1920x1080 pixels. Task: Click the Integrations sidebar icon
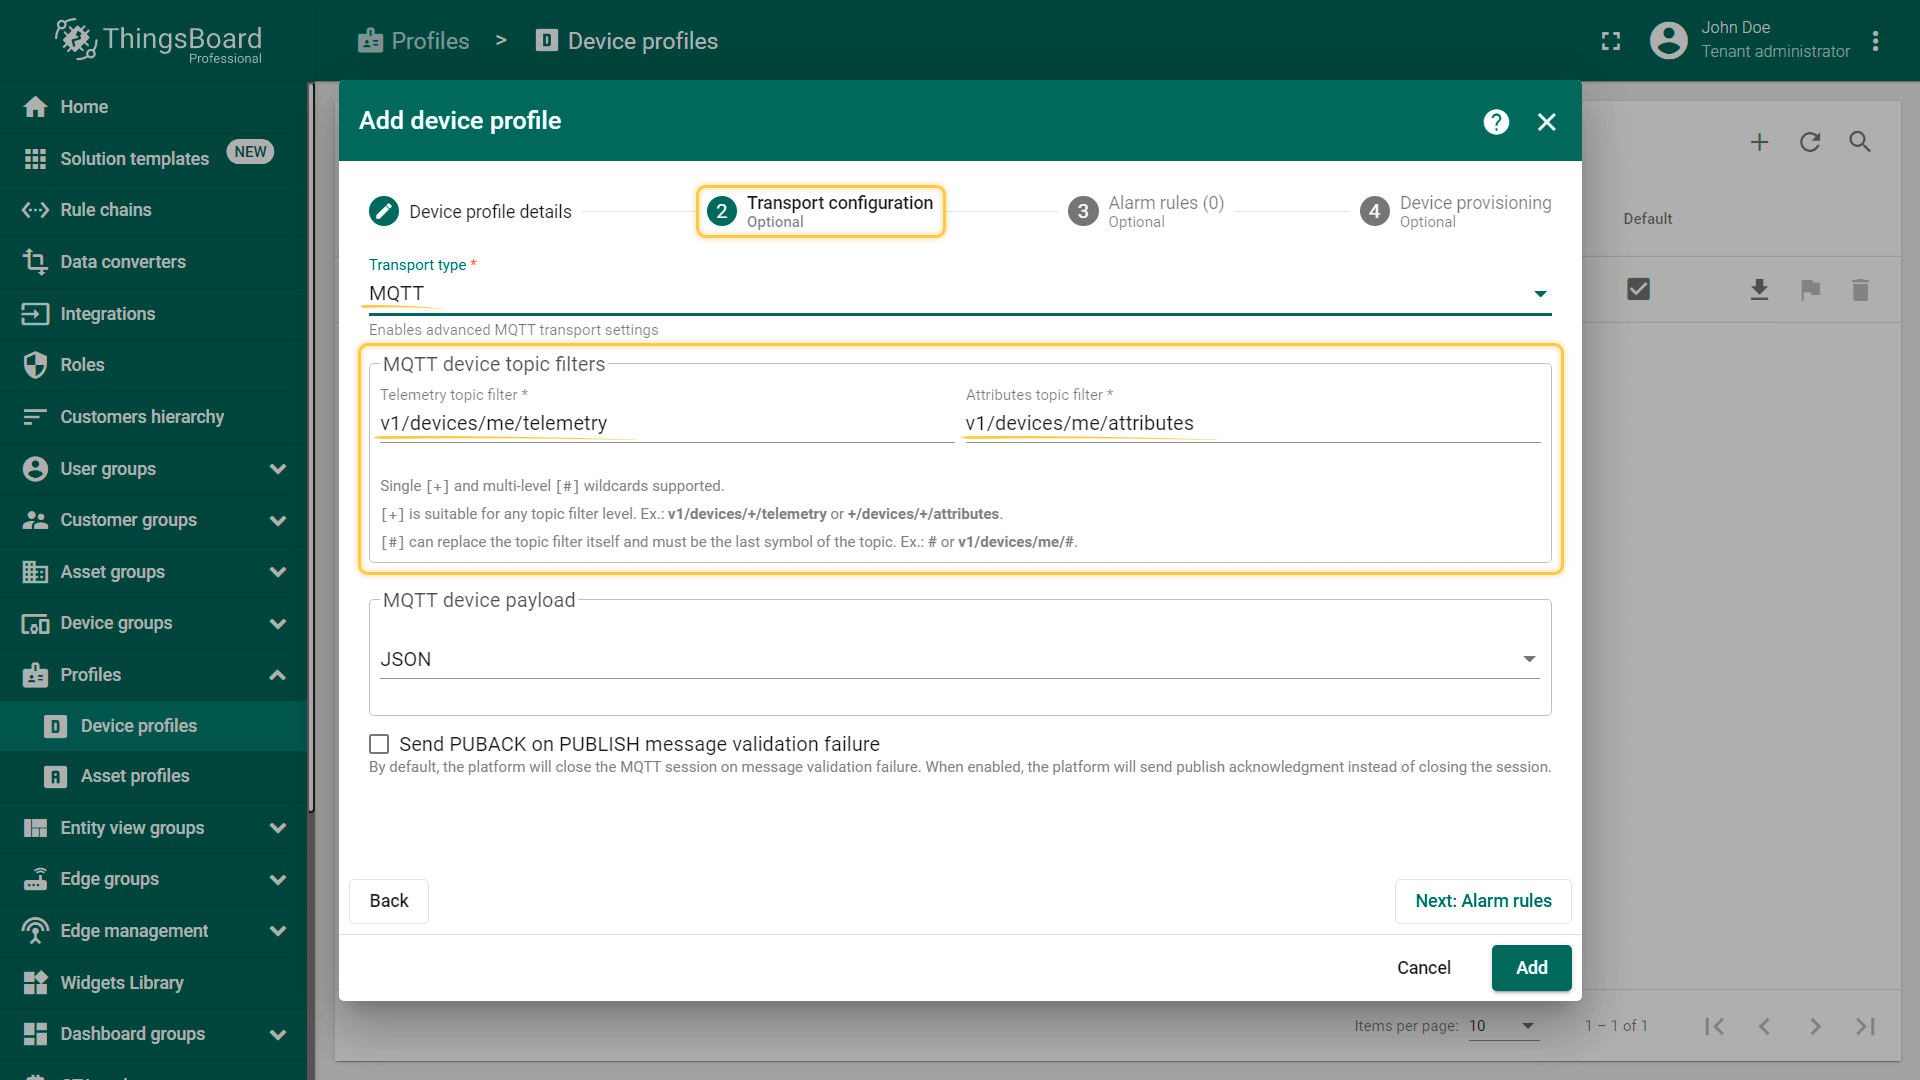(35, 314)
